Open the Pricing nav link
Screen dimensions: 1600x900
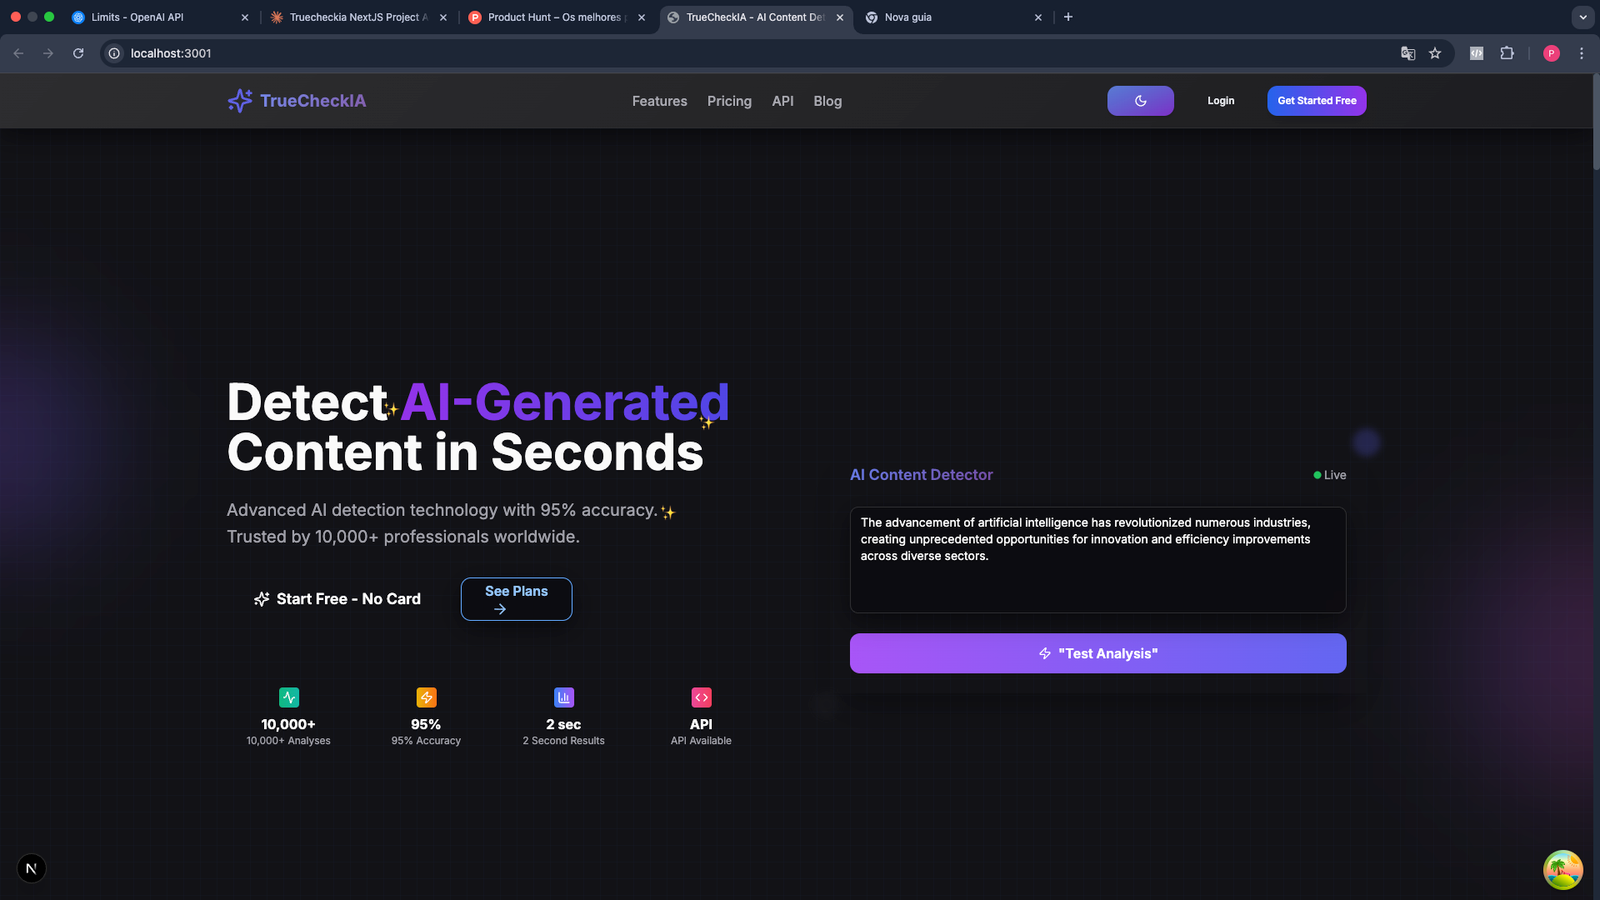[x=729, y=101]
